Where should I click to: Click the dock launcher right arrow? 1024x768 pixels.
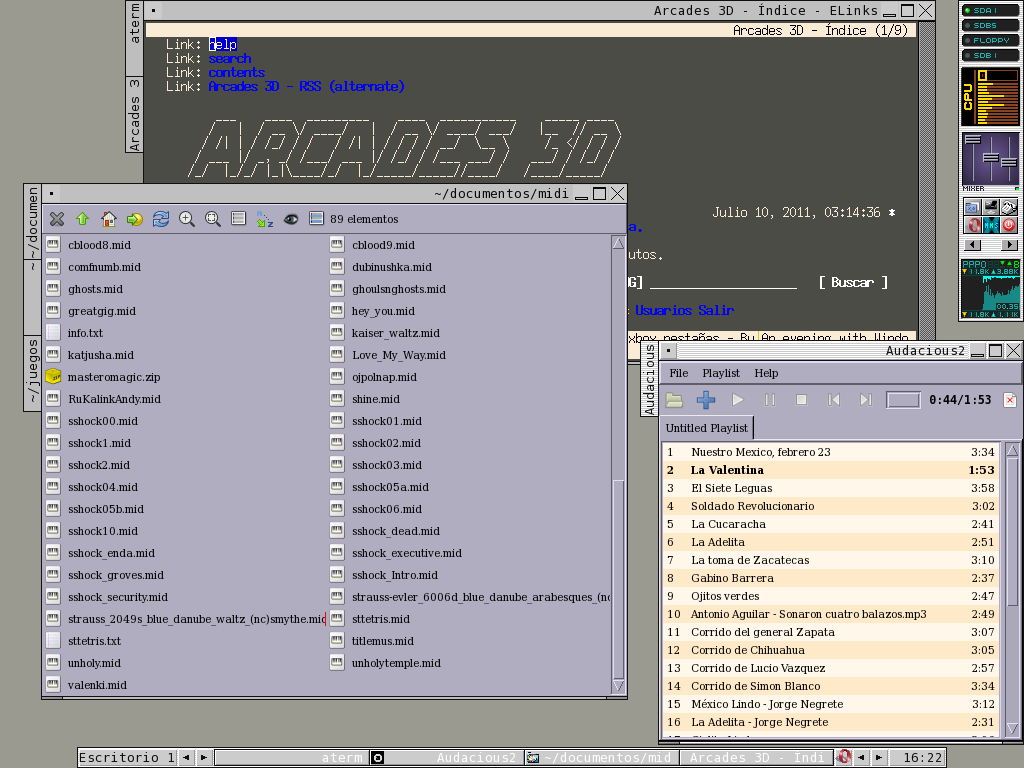tap(1010, 245)
